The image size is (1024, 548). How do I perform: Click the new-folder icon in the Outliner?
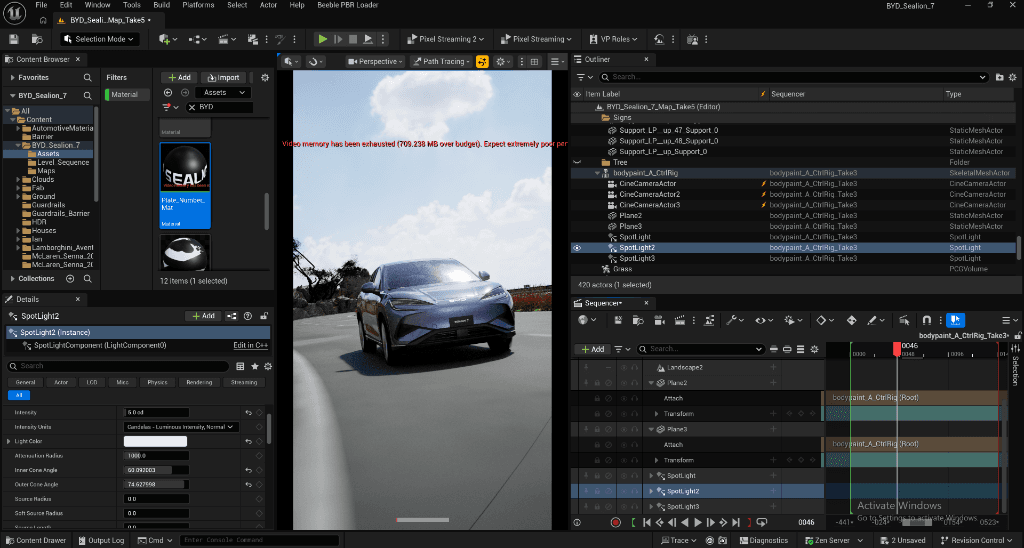coord(999,77)
